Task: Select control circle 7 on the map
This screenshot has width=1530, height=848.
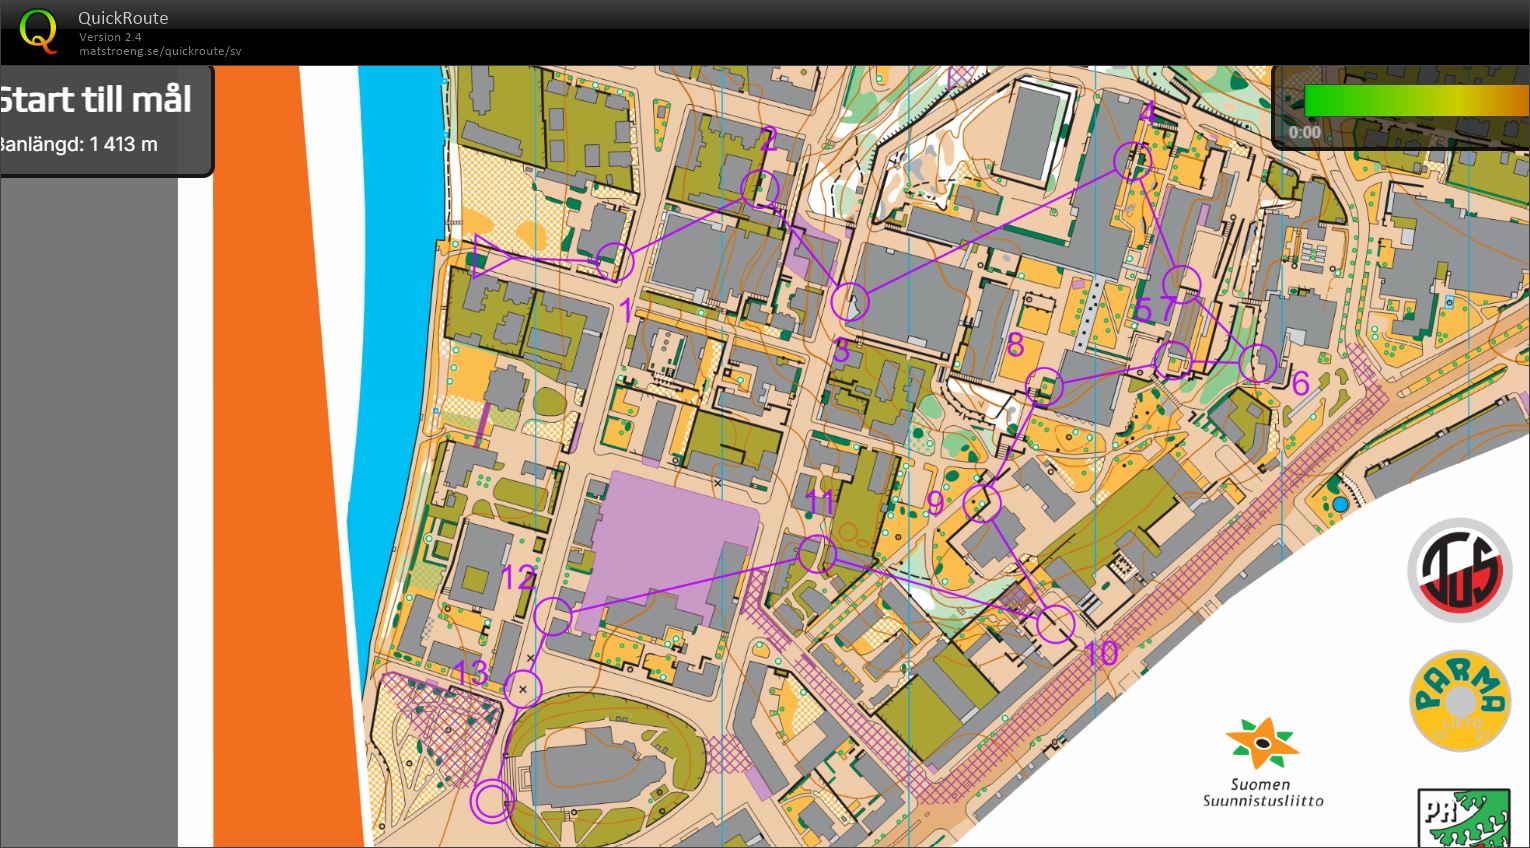Action: [x=1173, y=360]
